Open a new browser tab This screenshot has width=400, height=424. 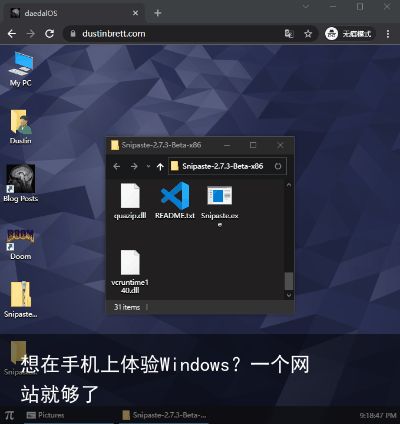point(158,13)
